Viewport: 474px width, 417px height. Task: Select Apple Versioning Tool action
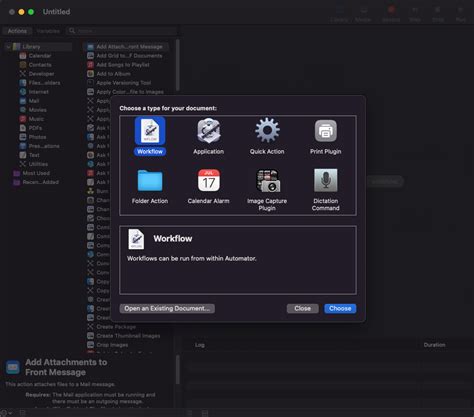point(124,83)
